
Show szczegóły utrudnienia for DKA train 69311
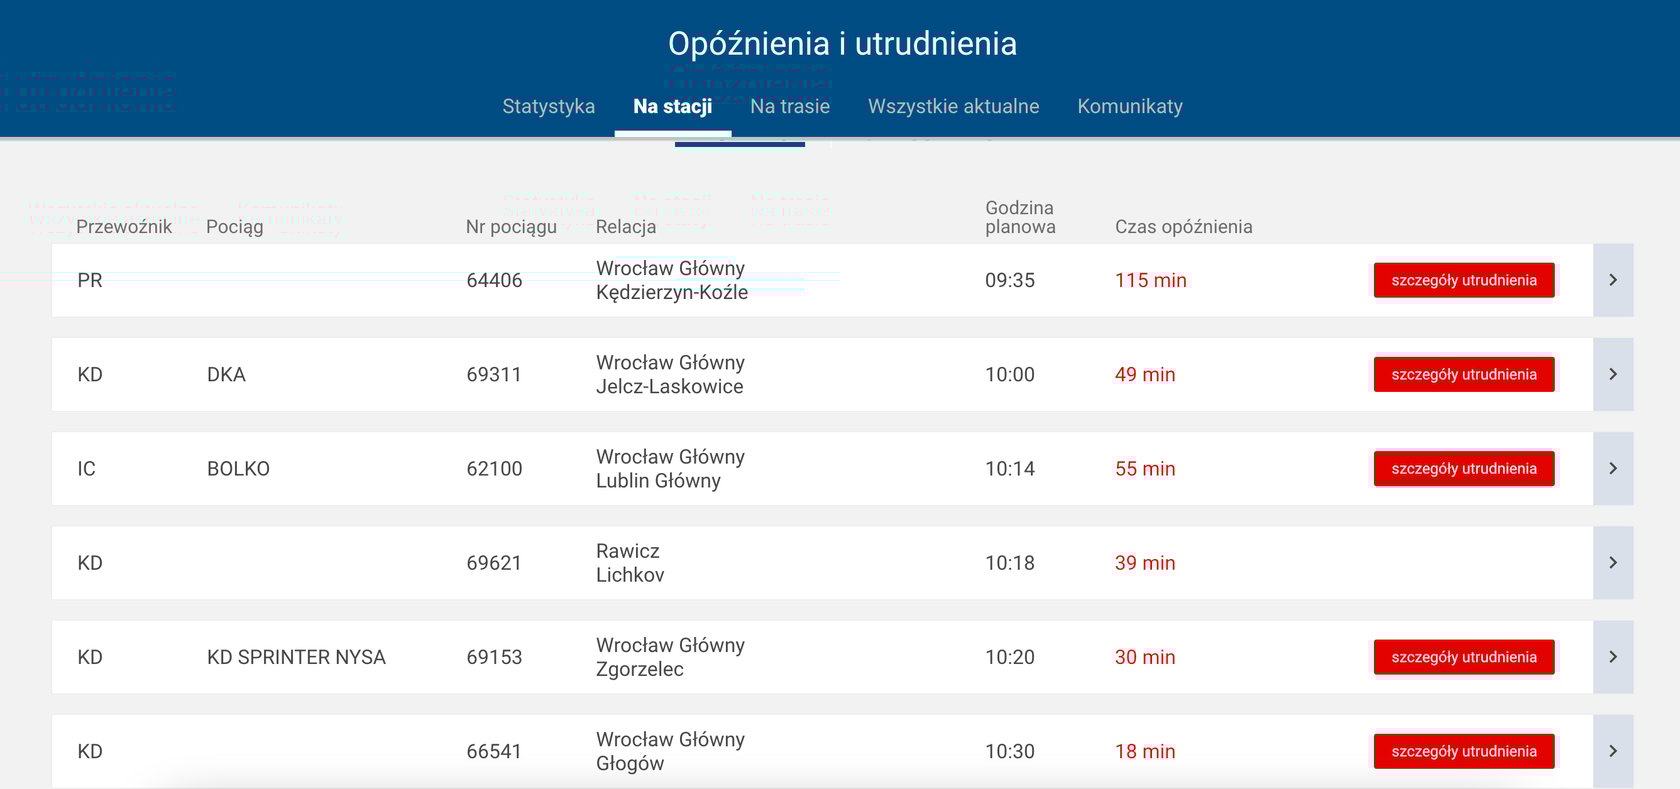(1464, 374)
